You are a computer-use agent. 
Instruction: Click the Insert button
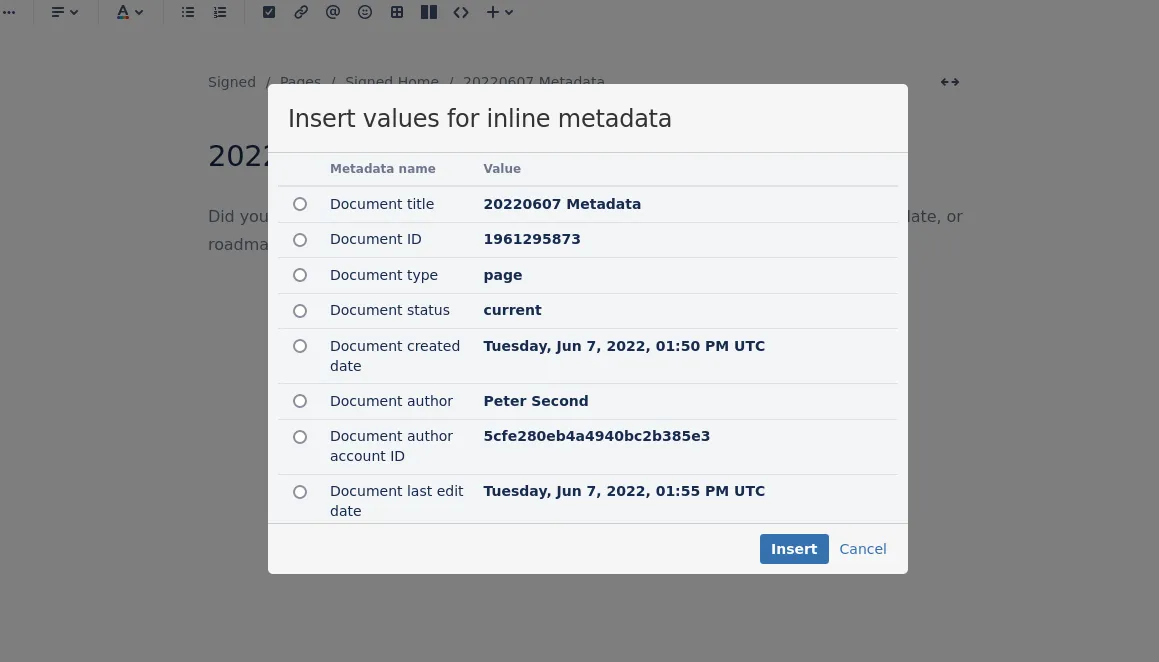794,549
